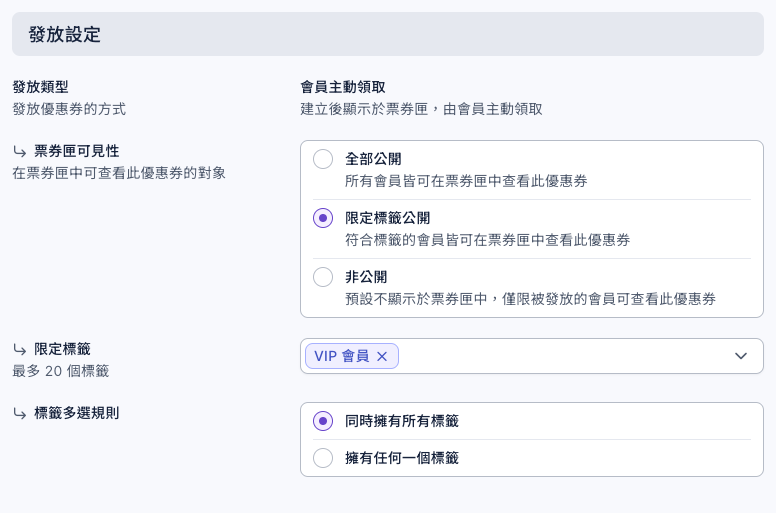
Task: Click the arrow icon beside 限定標籤
Action: coord(20,349)
